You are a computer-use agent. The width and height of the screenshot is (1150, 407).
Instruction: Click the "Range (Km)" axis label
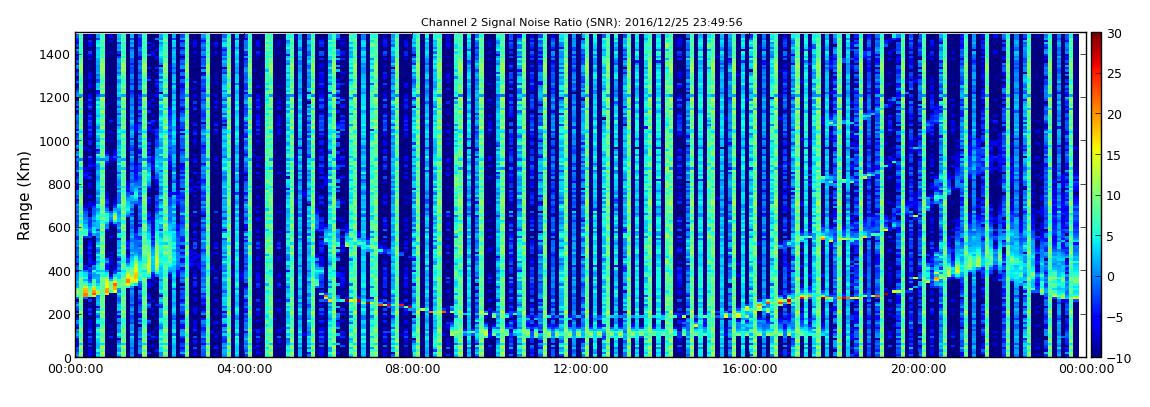coord(23,196)
